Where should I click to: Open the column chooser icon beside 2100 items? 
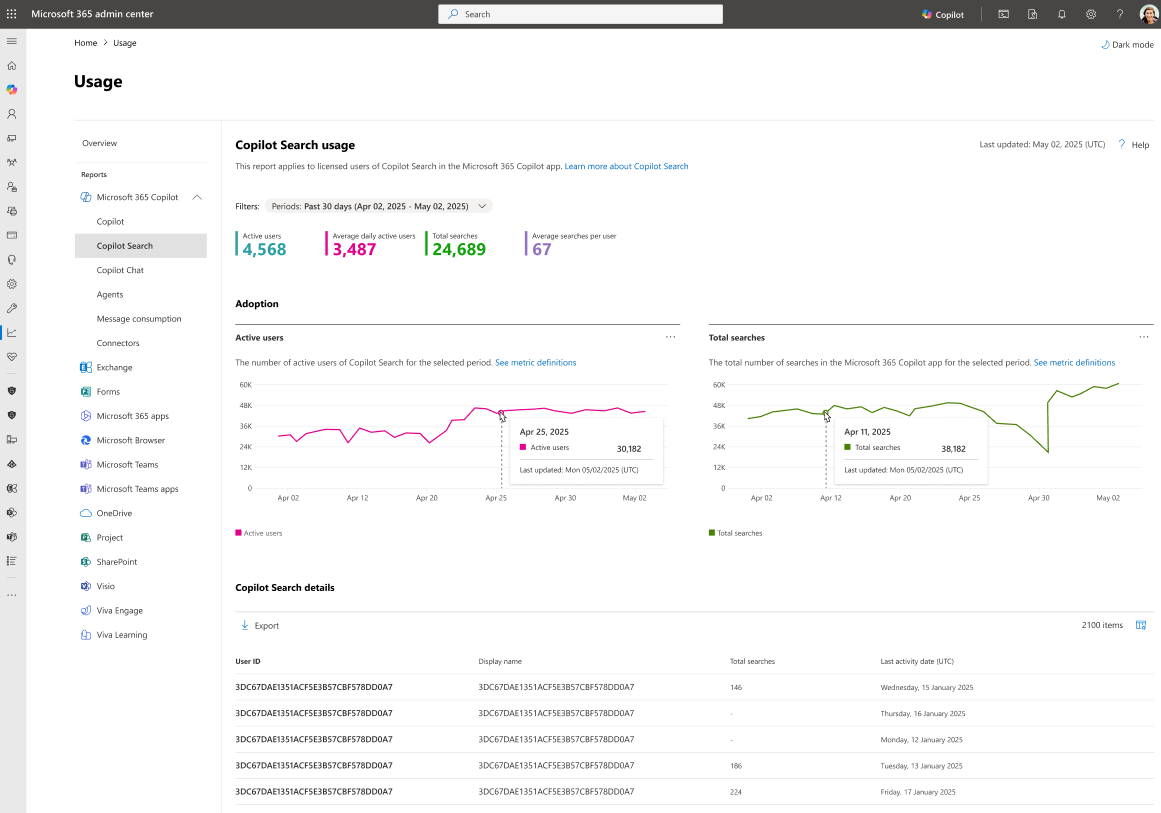(x=1141, y=625)
